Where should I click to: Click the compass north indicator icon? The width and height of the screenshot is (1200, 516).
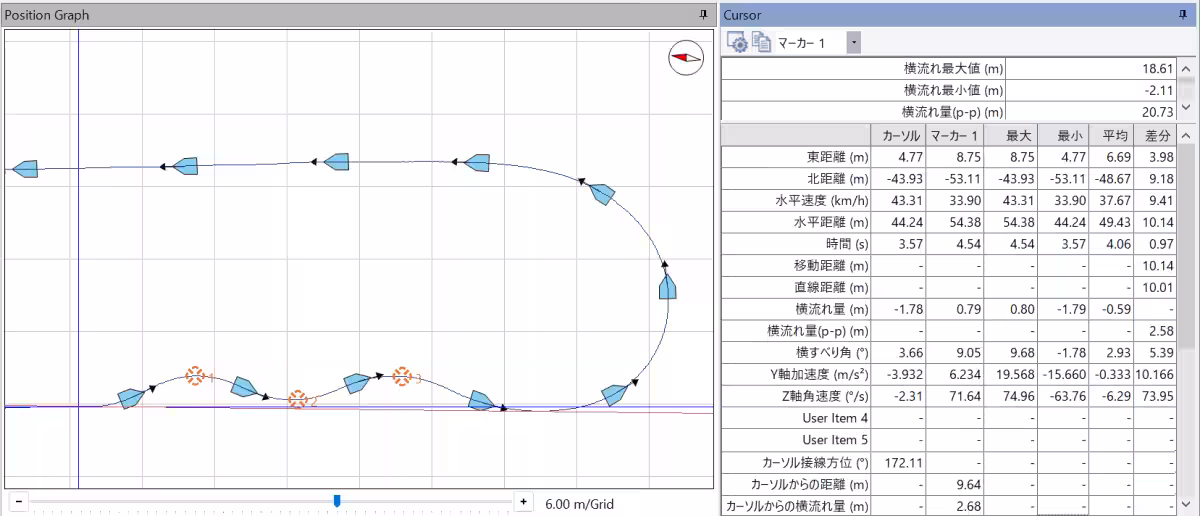click(686, 58)
